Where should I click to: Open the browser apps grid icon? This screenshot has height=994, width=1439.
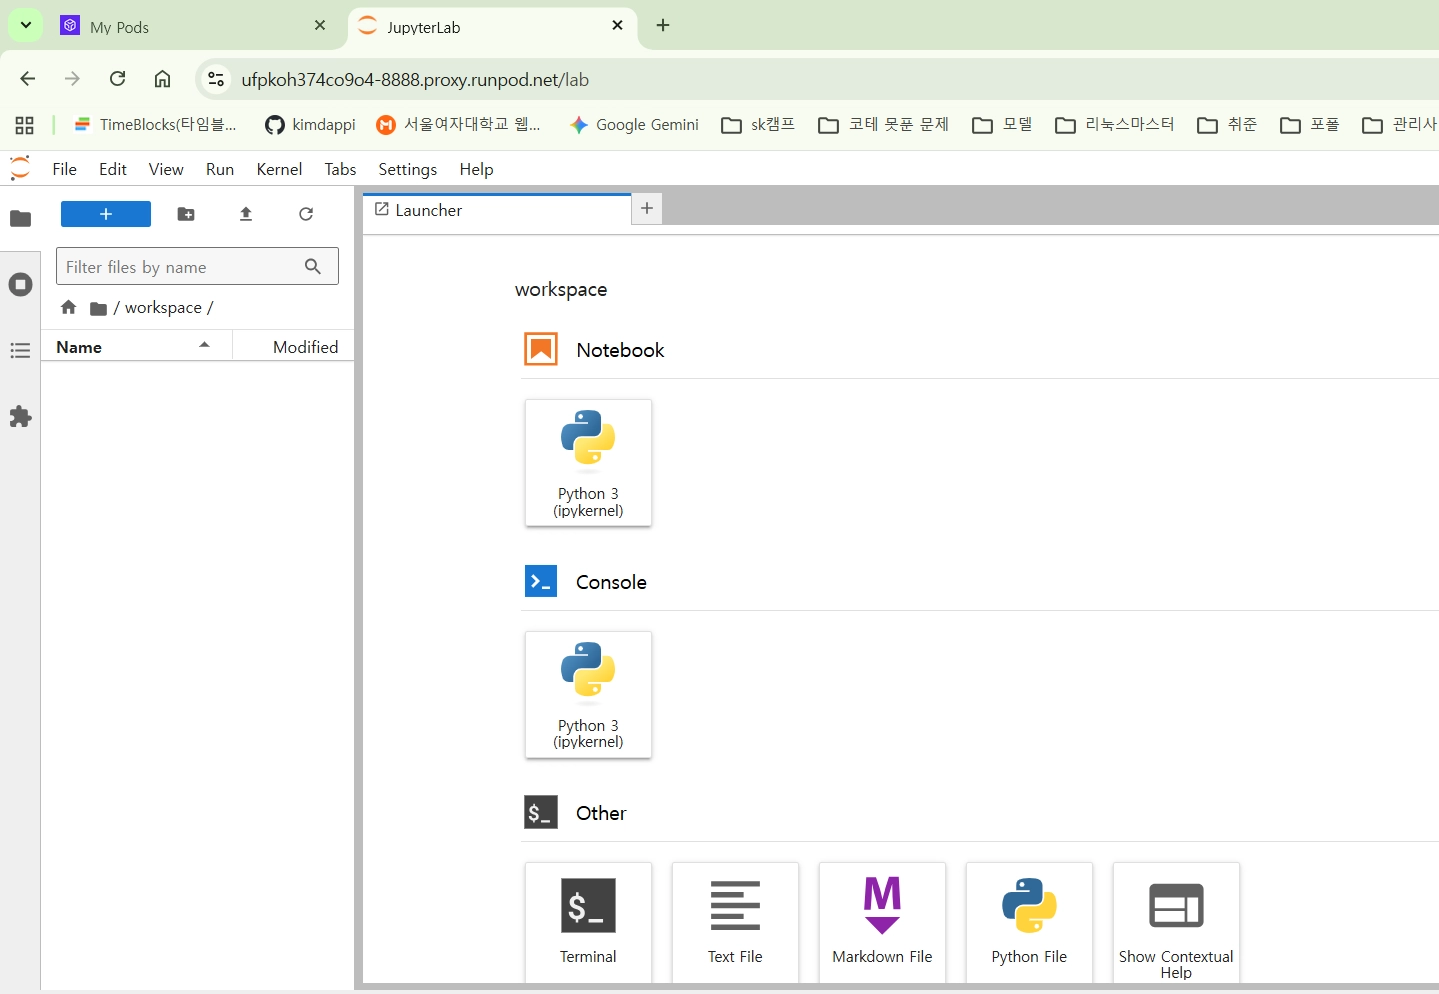(25, 125)
